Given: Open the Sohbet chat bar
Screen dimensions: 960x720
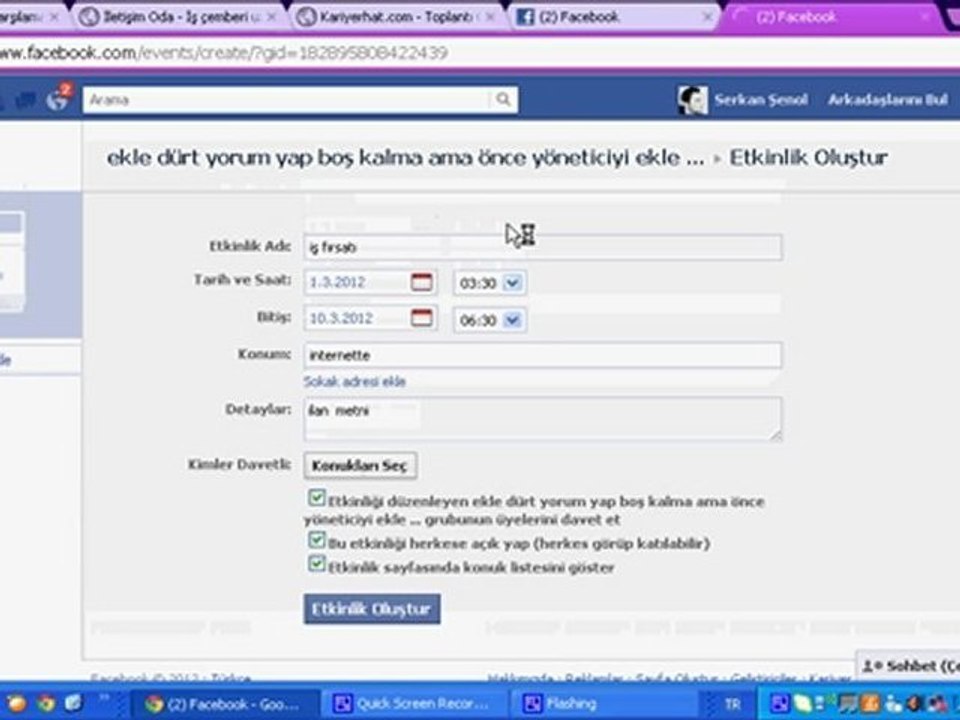Looking at the screenshot, I should tap(909, 666).
